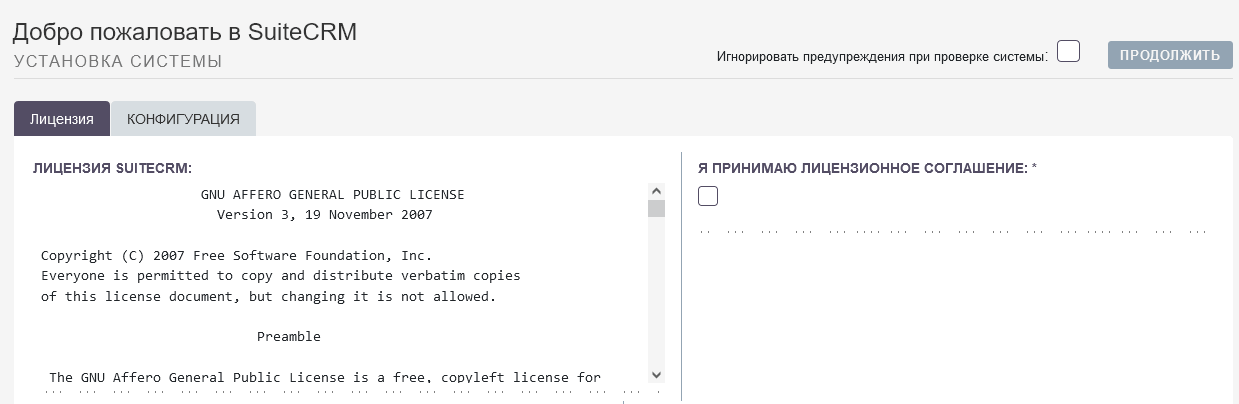Click the Copyright Free Software Foundation line

tap(237, 255)
